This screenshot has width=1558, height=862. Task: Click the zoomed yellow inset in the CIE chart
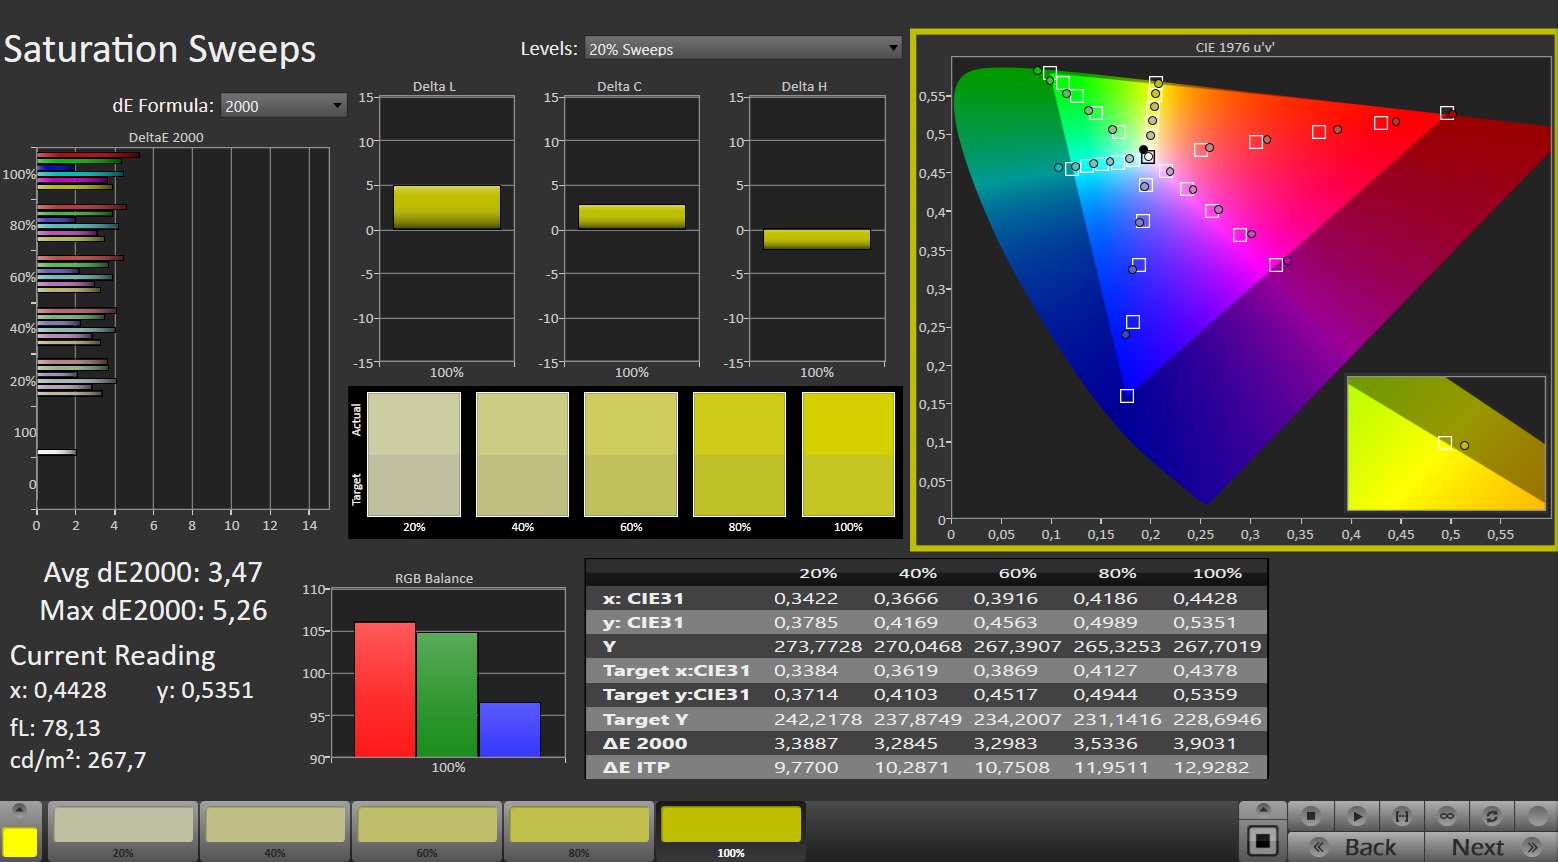(x=1446, y=443)
